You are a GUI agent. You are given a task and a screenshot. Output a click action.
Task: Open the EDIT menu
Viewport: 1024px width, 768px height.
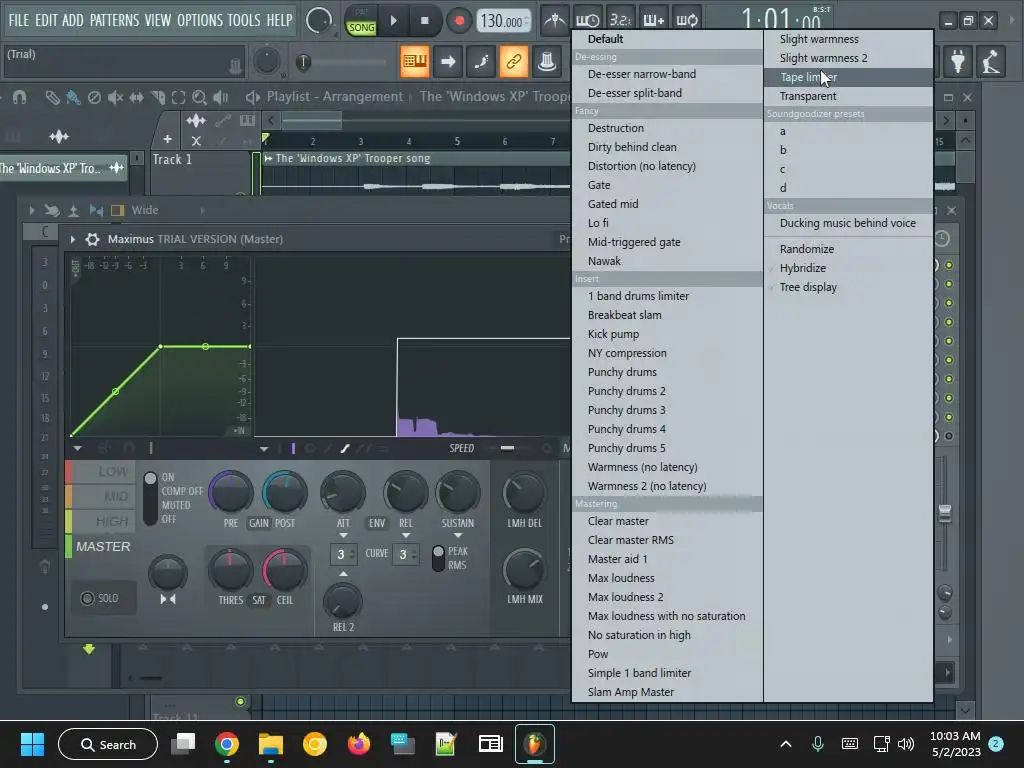coord(46,20)
